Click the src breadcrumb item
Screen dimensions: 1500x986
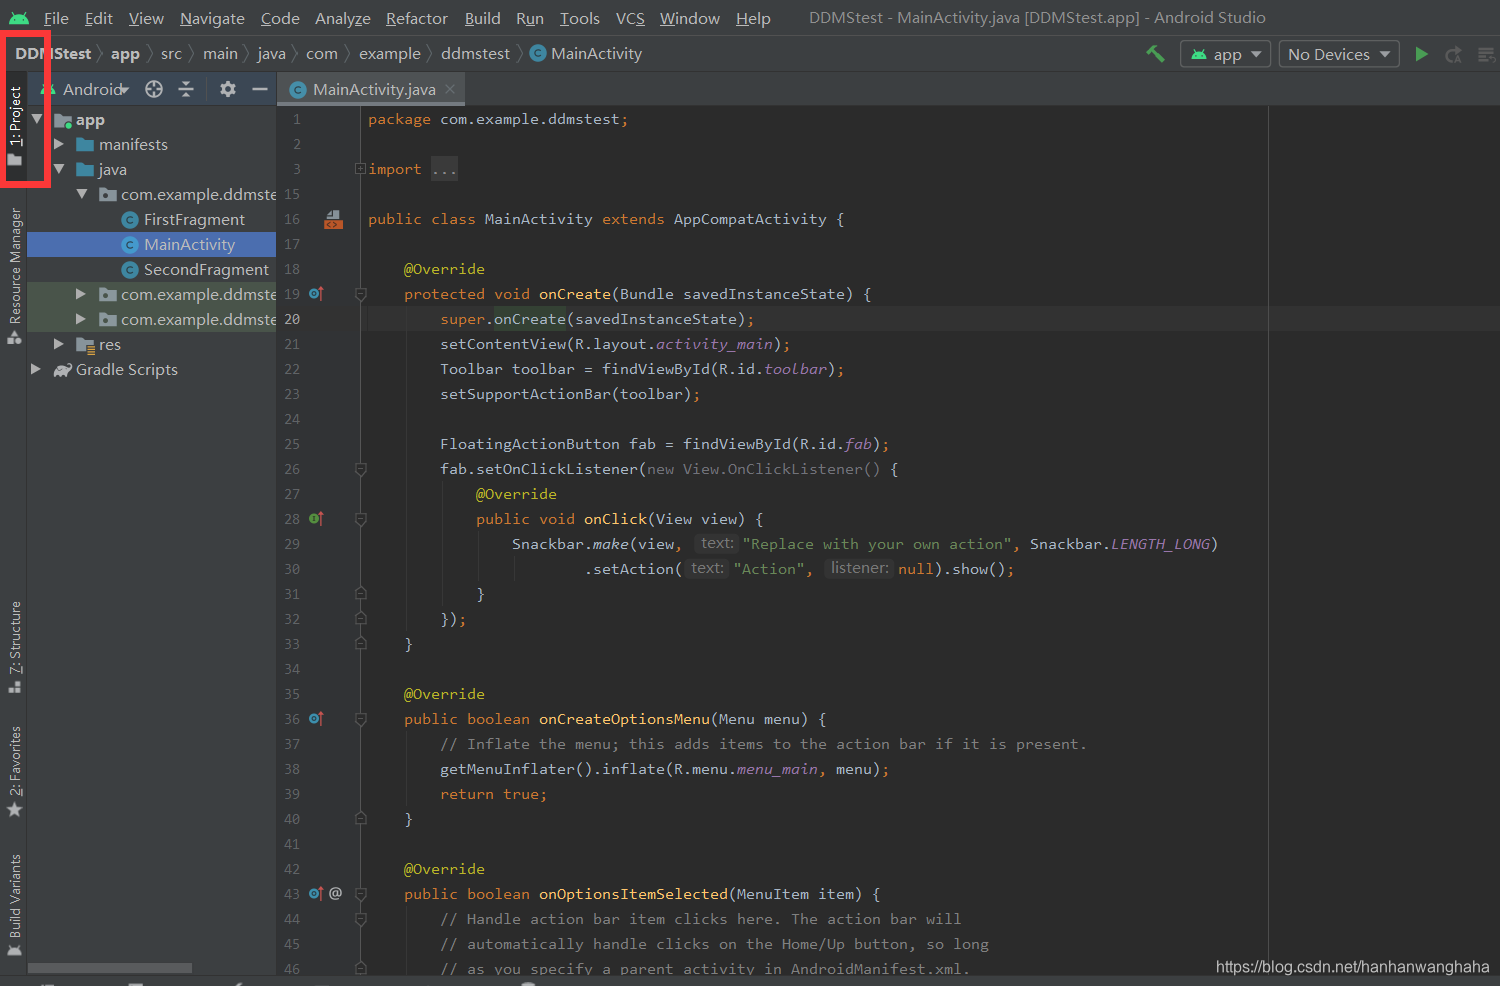[x=171, y=54]
